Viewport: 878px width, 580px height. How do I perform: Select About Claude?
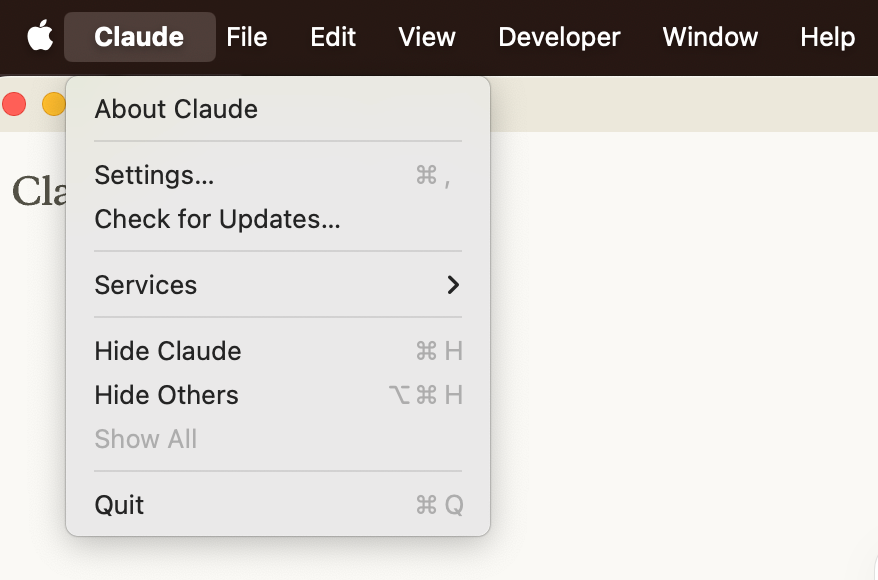point(176,109)
